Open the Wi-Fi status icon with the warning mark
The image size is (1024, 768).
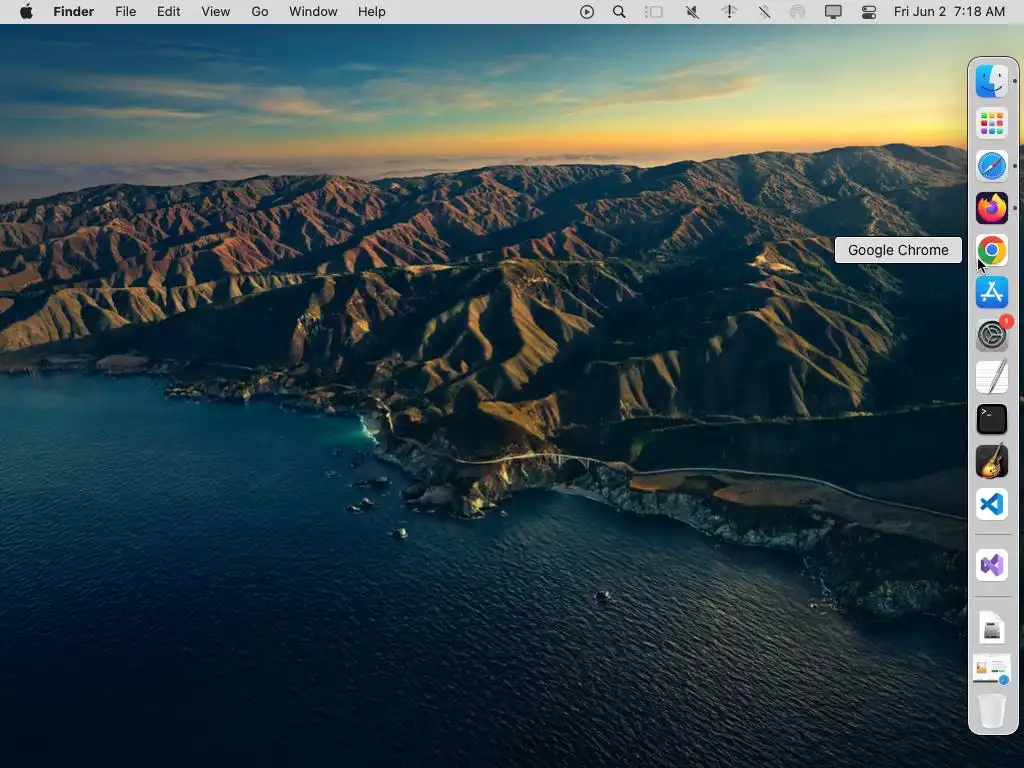click(729, 12)
